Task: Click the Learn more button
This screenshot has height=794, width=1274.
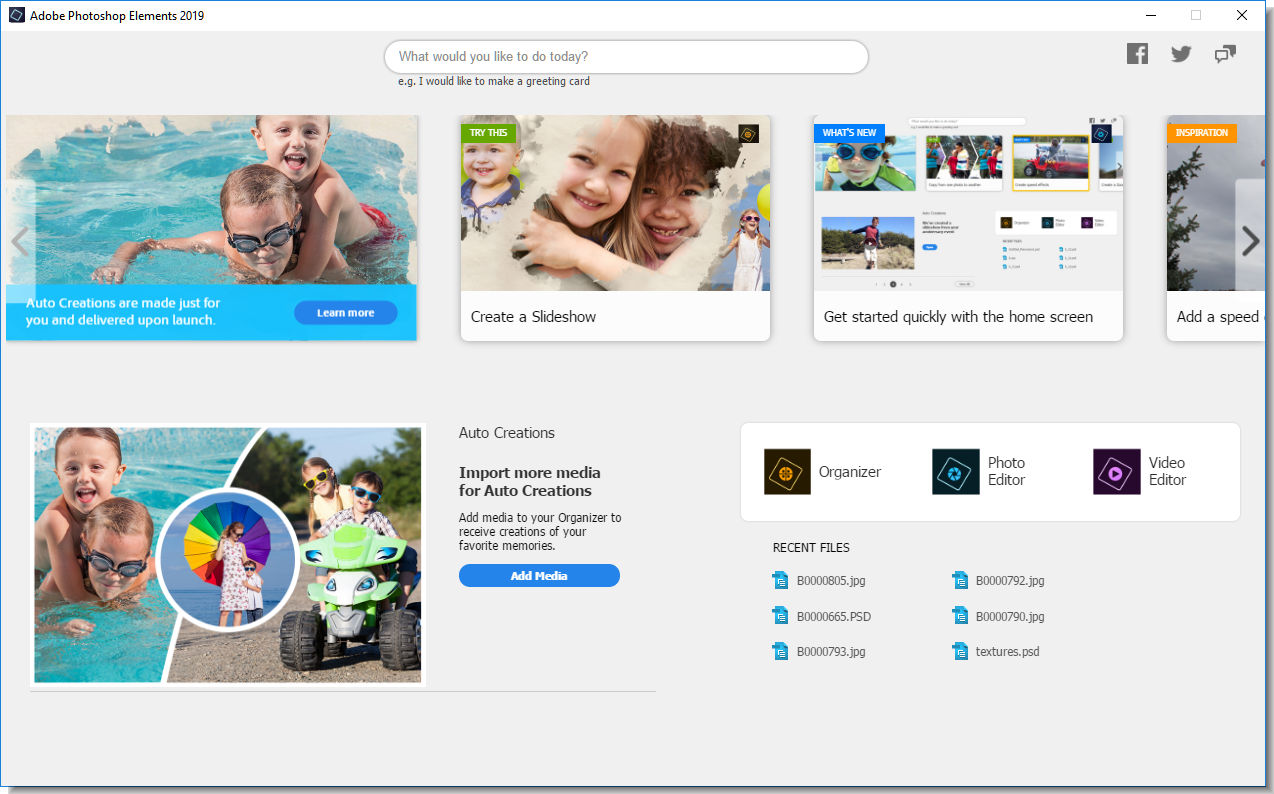Action: [345, 313]
